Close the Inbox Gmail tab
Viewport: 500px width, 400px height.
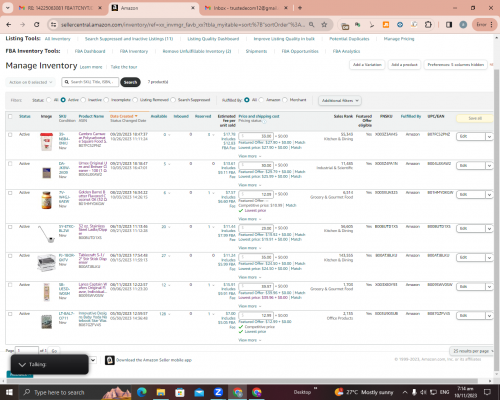[x=286, y=8]
